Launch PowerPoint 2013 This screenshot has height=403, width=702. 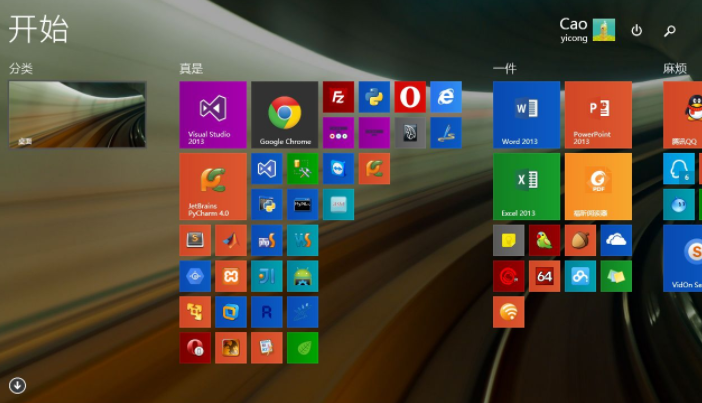tap(598, 114)
